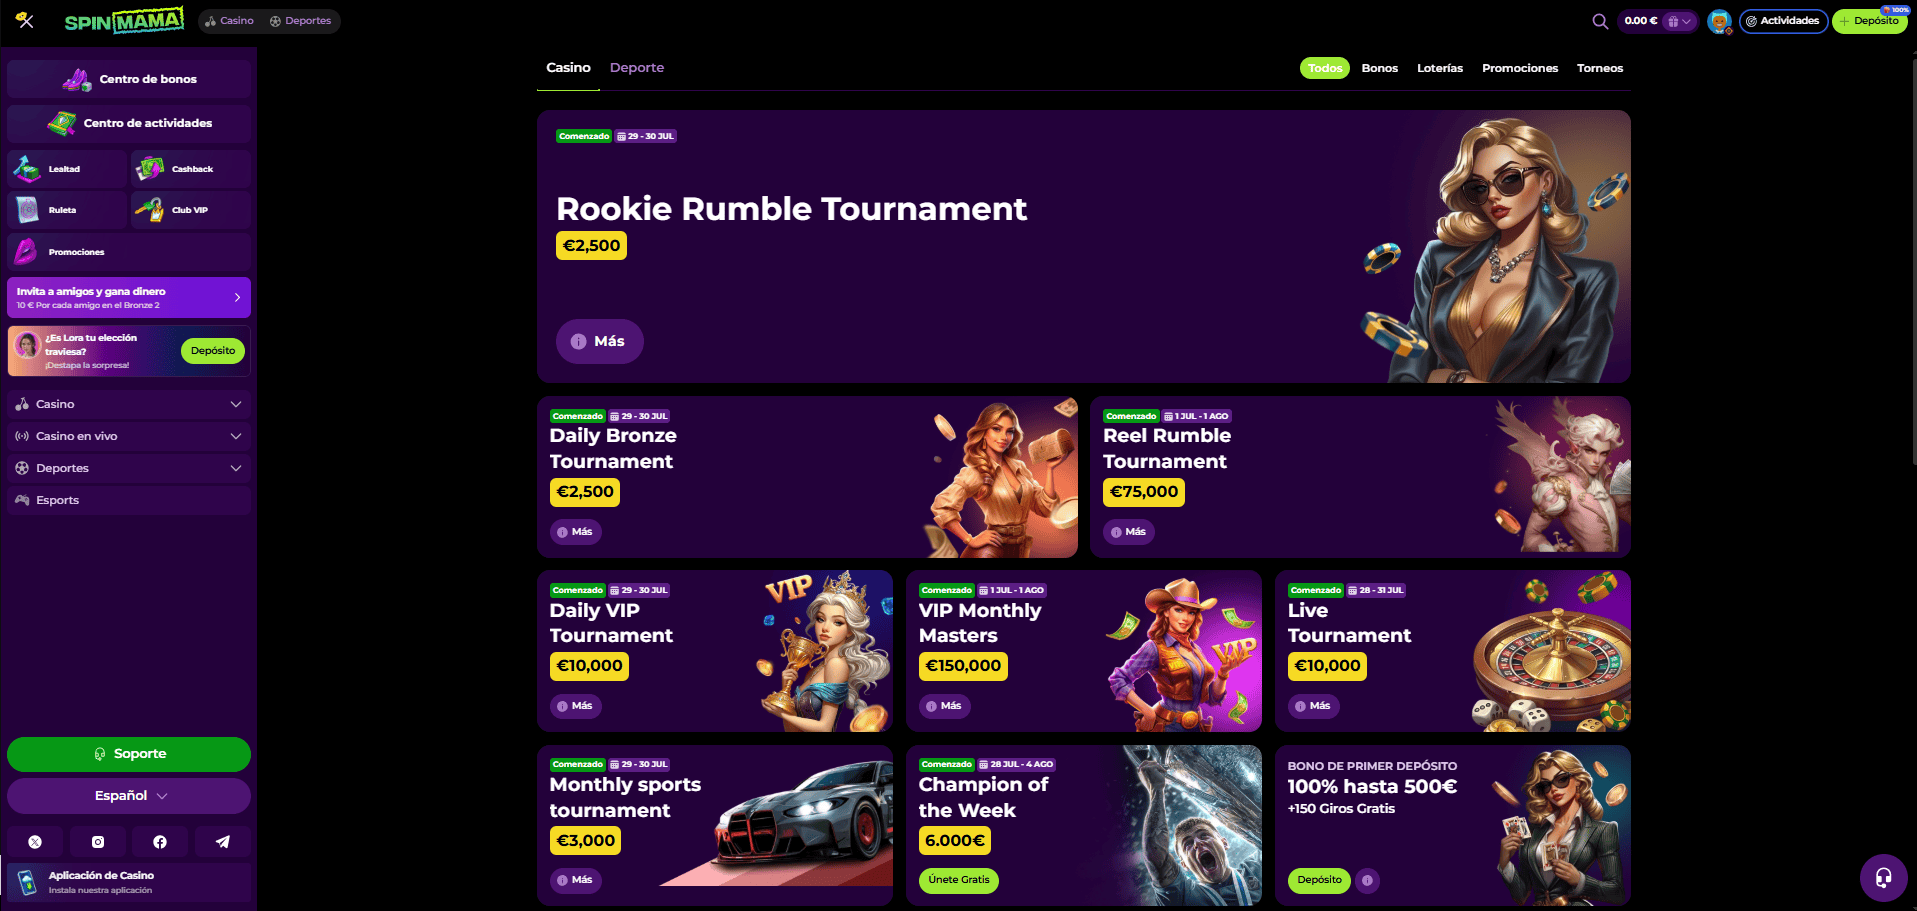Open the X social icon
Screen dimensions: 1917x911
pos(35,842)
